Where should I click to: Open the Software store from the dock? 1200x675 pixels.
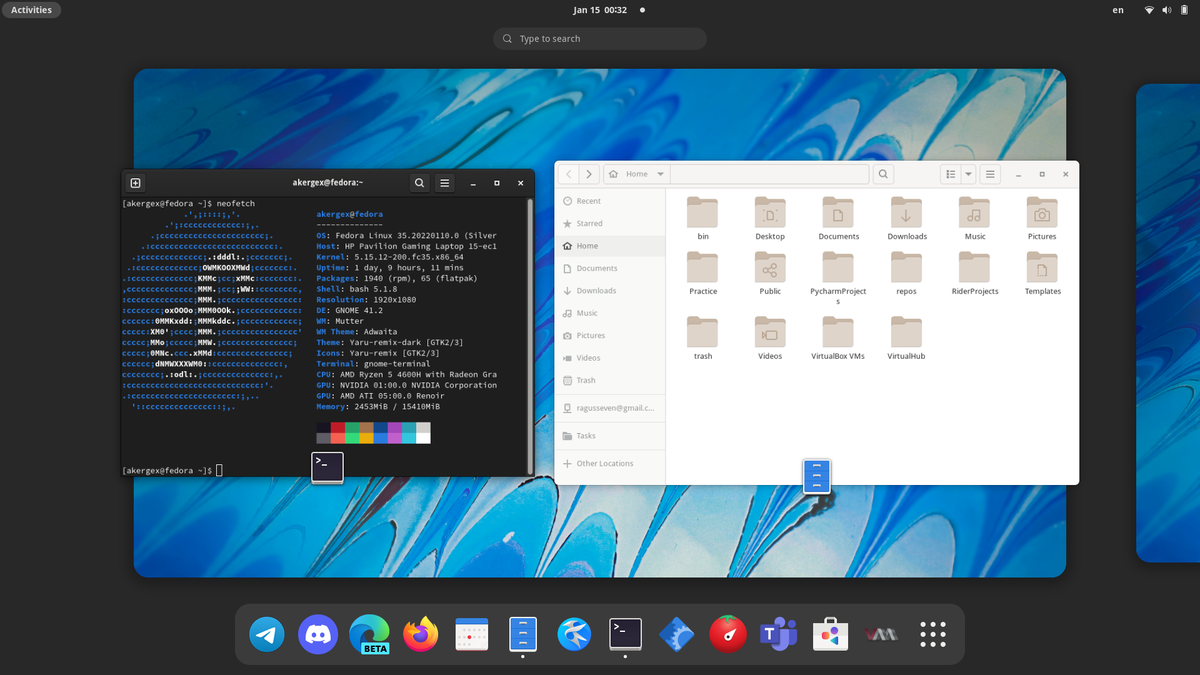point(830,634)
